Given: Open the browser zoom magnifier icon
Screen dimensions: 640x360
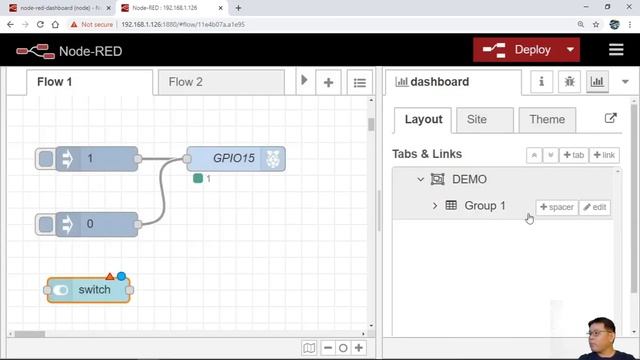Looking at the screenshot, I should pos(580,24).
